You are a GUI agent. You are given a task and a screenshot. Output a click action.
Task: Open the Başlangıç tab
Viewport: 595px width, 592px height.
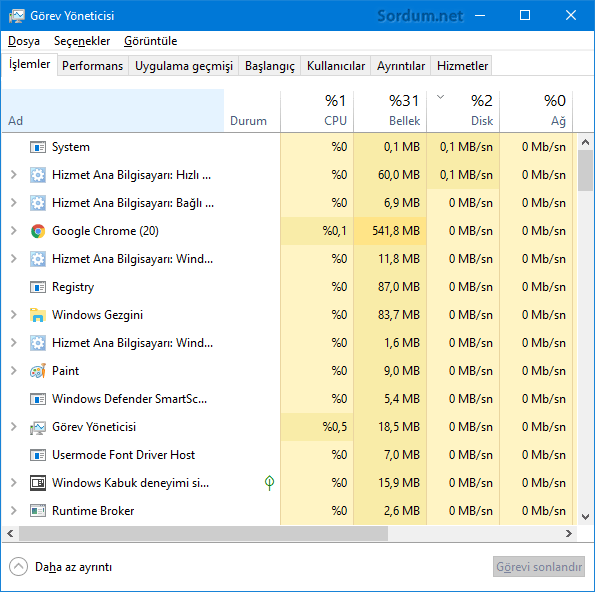pyautogui.click(x=269, y=66)
